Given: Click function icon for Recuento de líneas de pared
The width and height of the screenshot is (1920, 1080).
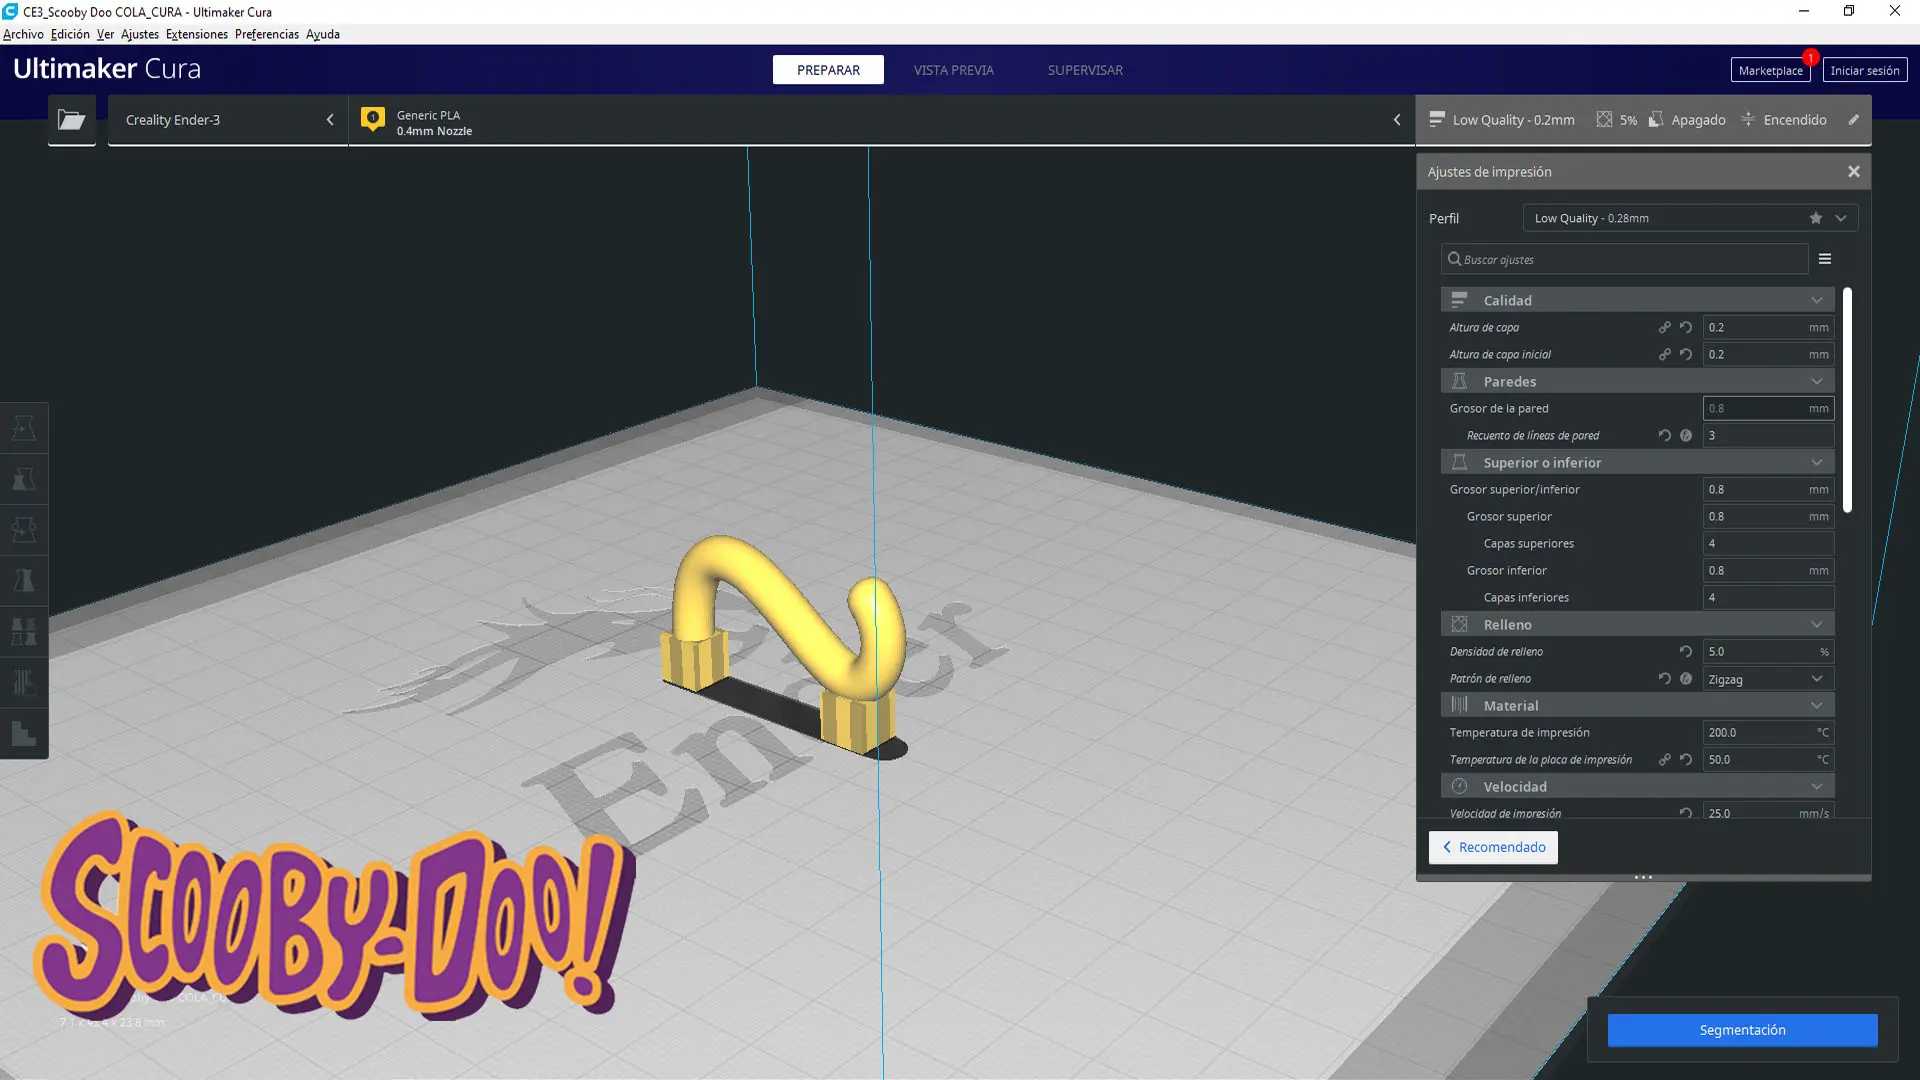Looking at the screenshot, I should (x=1686, y=435).
